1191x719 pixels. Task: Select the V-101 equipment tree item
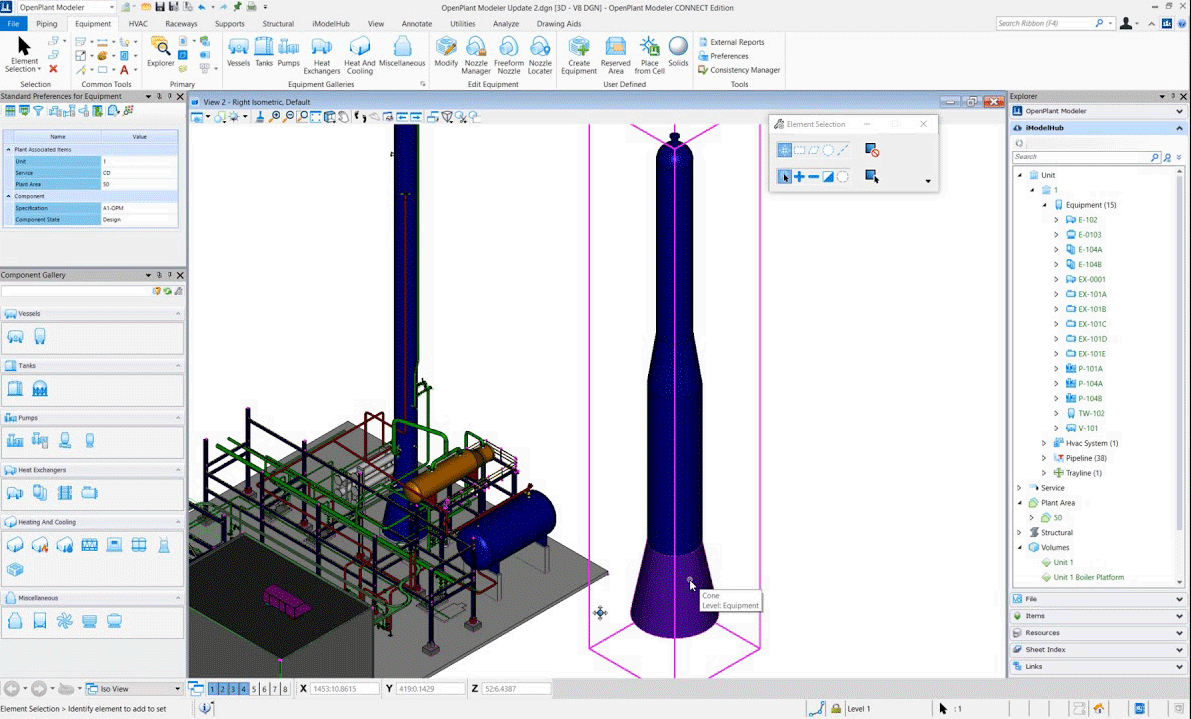point(1087,428)
